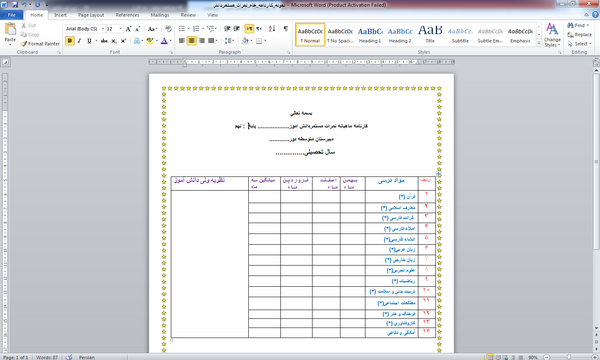The width and height of the screenshot is (600, 360).
Task: Apply the Heading 2 style
Action: click(x=400, y=34)
